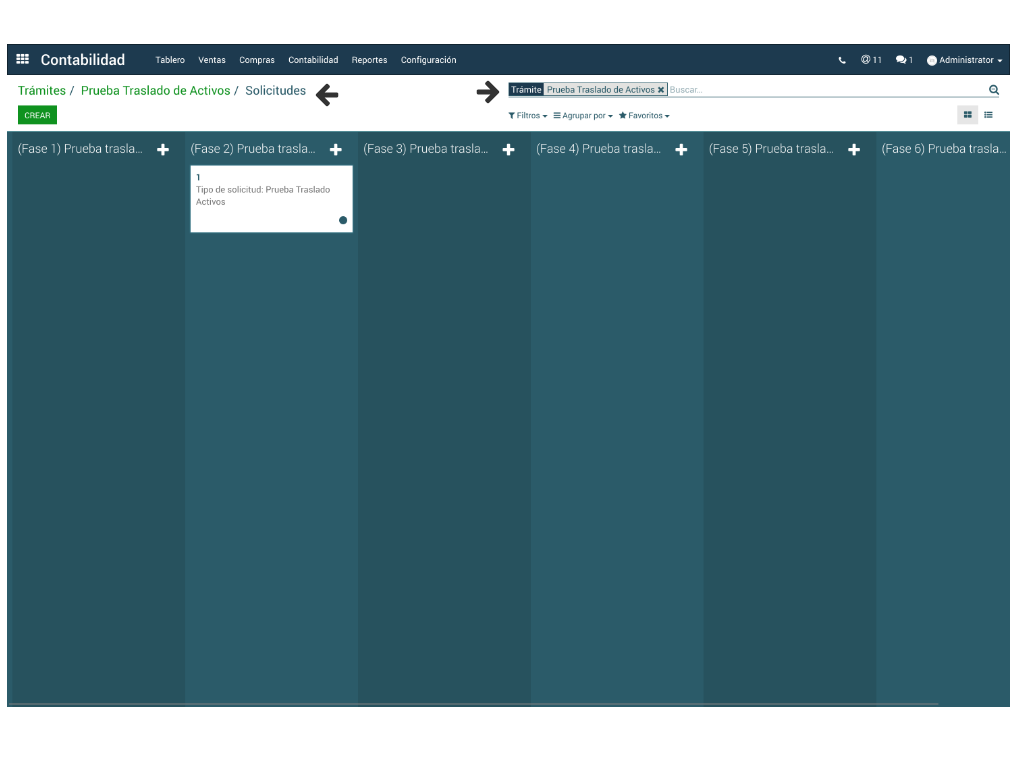
Task: Expand the Agrupar por dropdown
Action: point(583,116)
